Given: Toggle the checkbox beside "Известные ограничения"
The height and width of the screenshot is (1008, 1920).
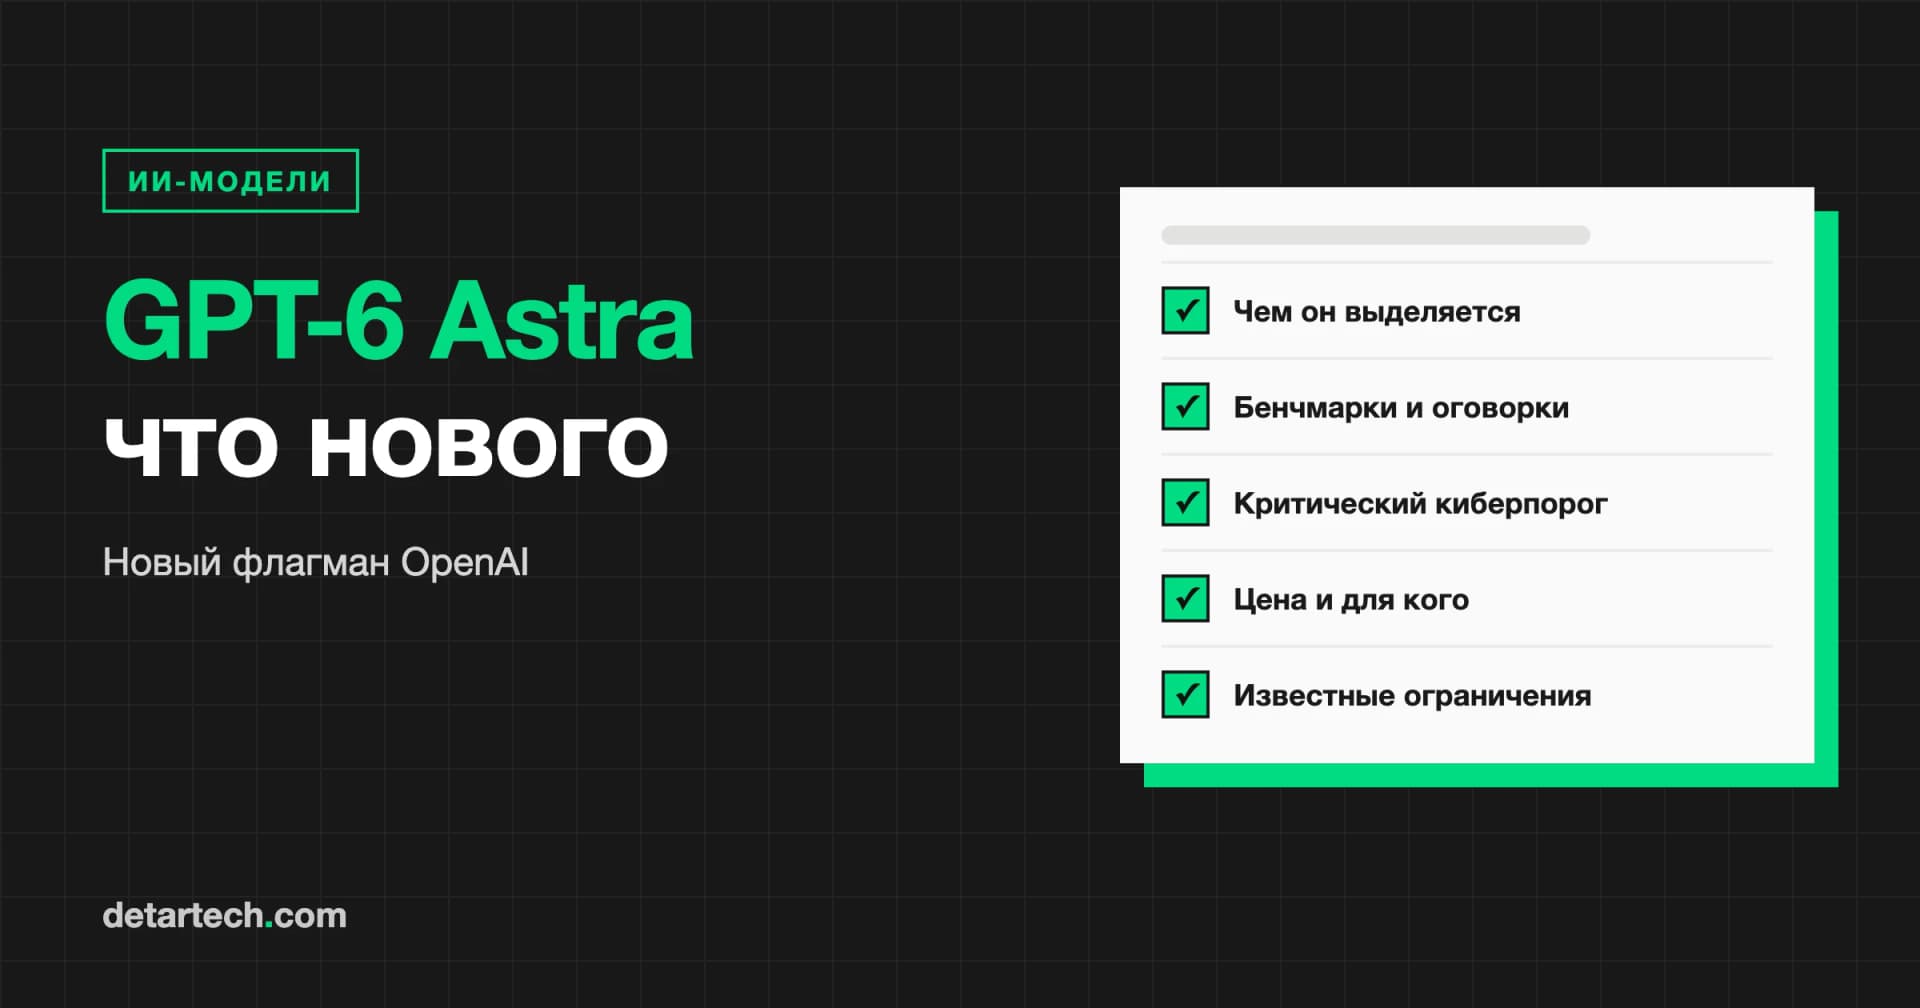Looking at the screenshot, I should [x=1185, y=694].
